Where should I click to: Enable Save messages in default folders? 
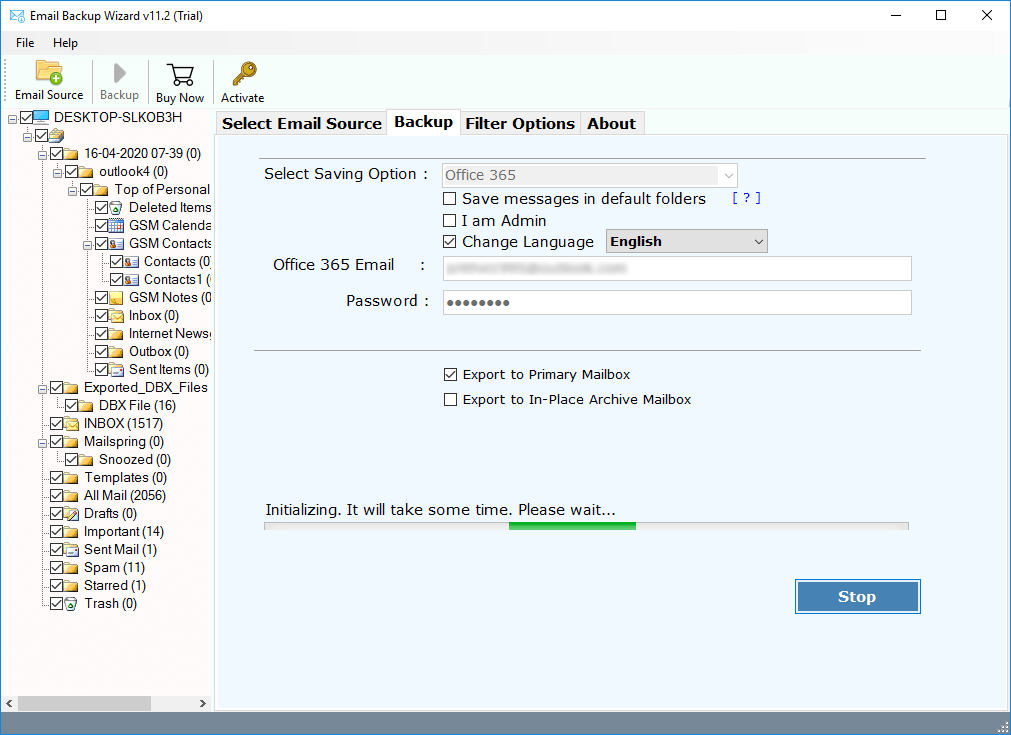coord(450,199)
